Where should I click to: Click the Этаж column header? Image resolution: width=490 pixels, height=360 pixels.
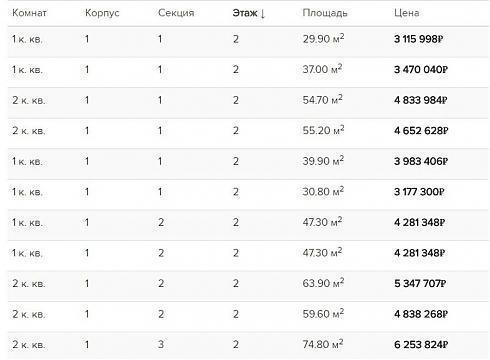pos(249,13)
